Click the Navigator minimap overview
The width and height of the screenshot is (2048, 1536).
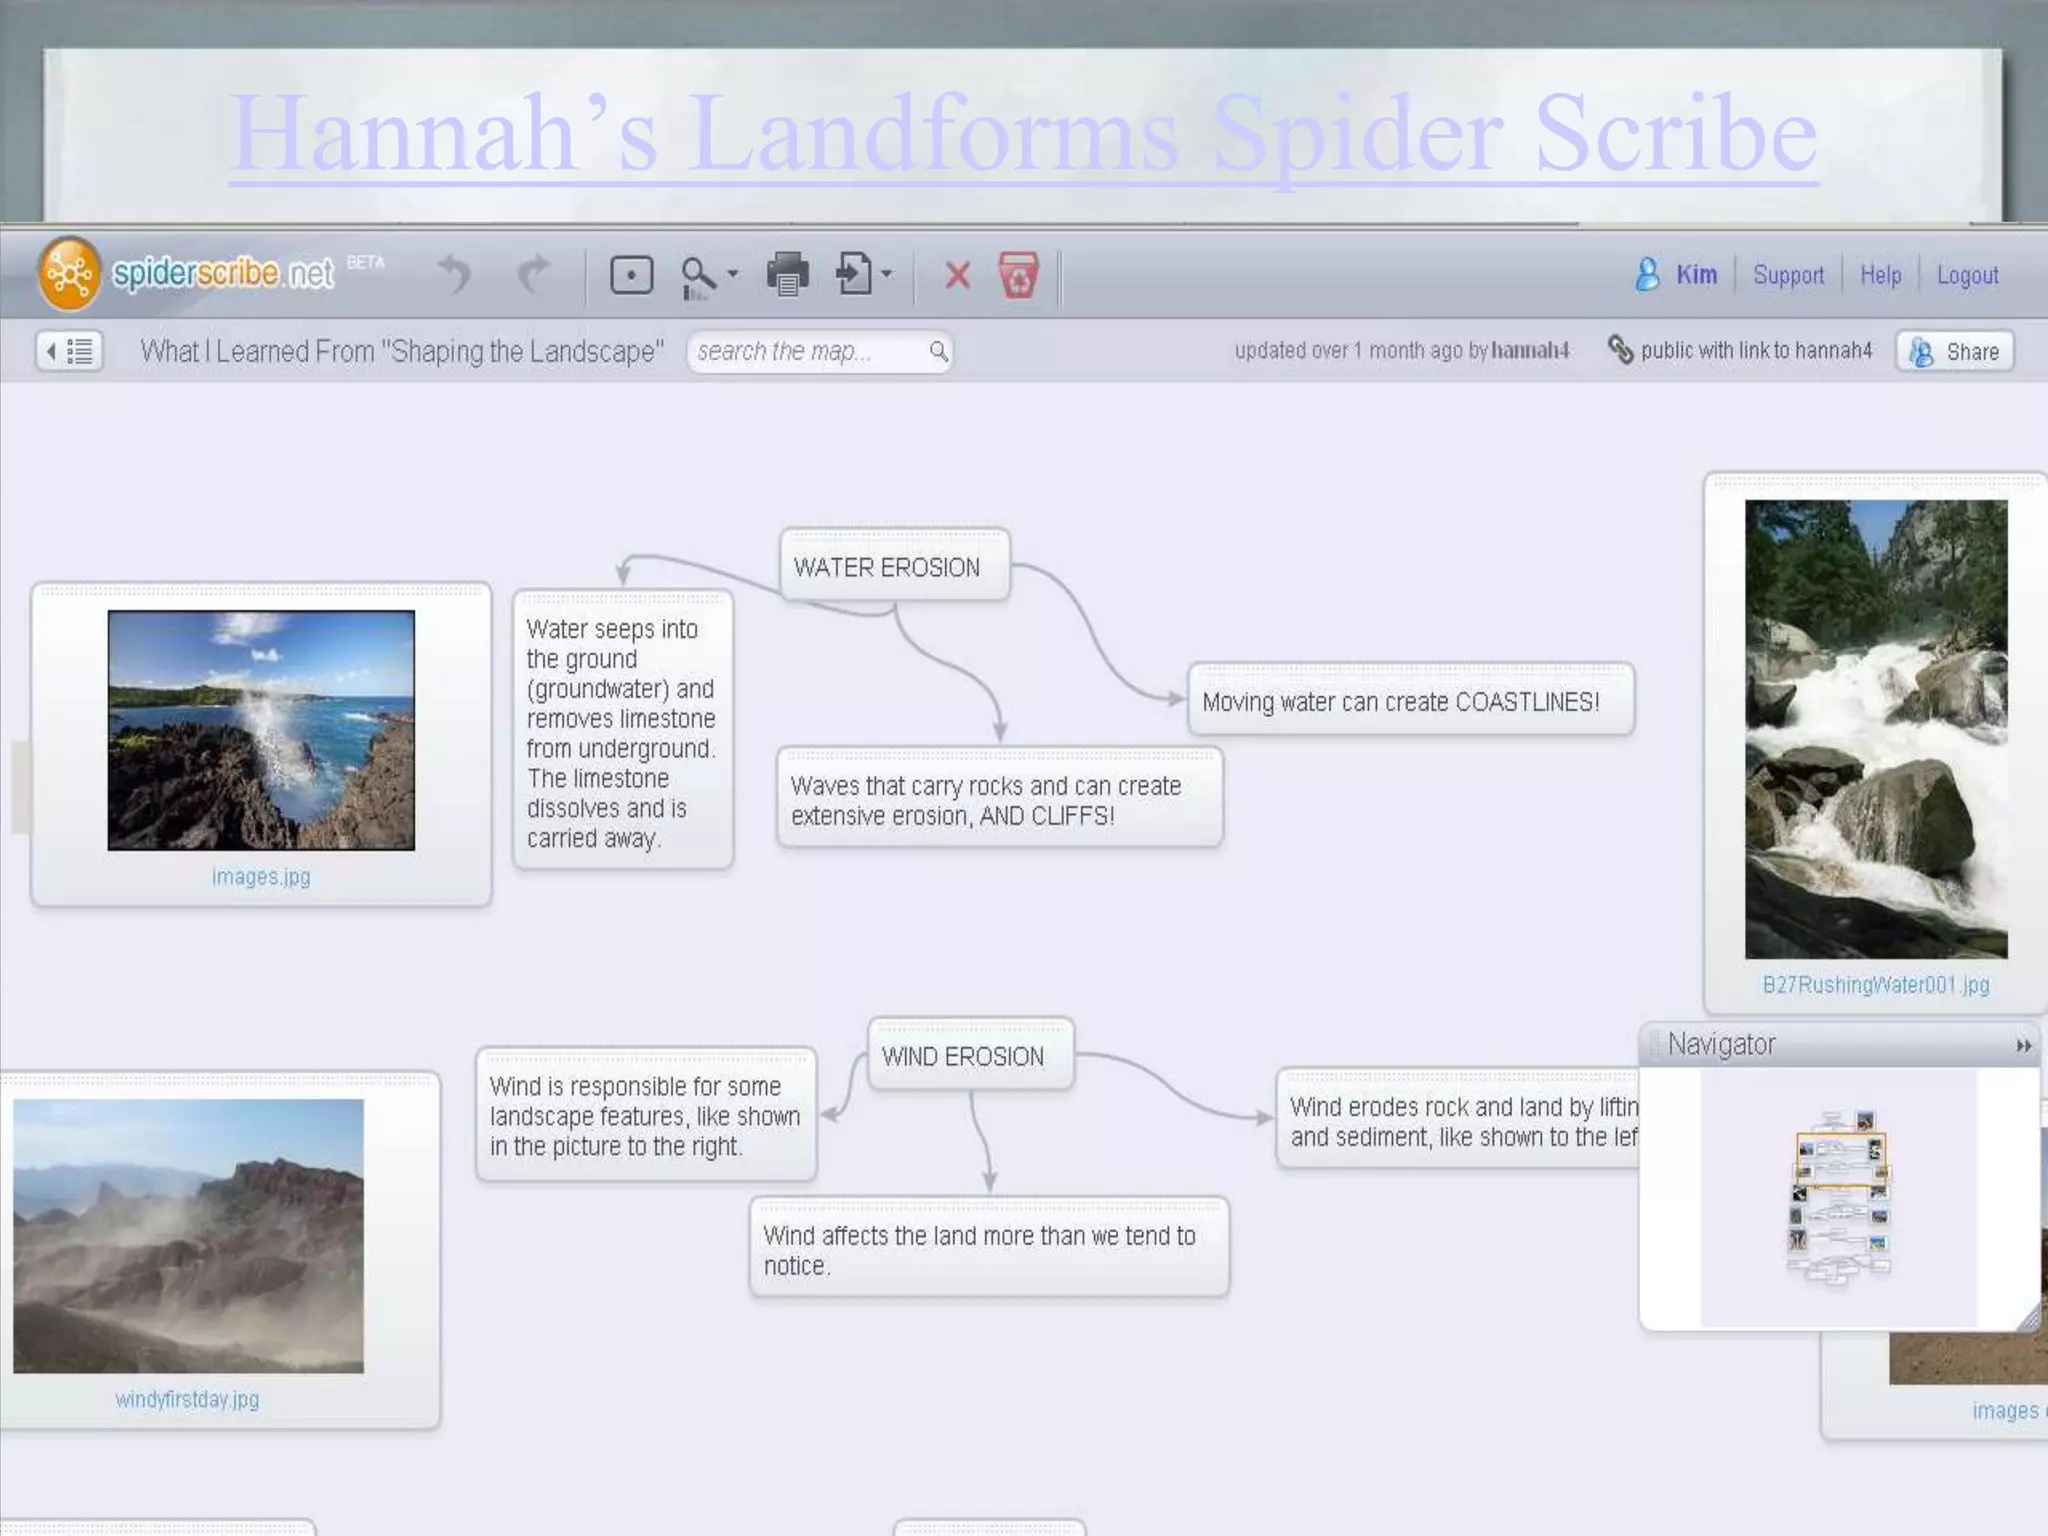point(1838,1197)
